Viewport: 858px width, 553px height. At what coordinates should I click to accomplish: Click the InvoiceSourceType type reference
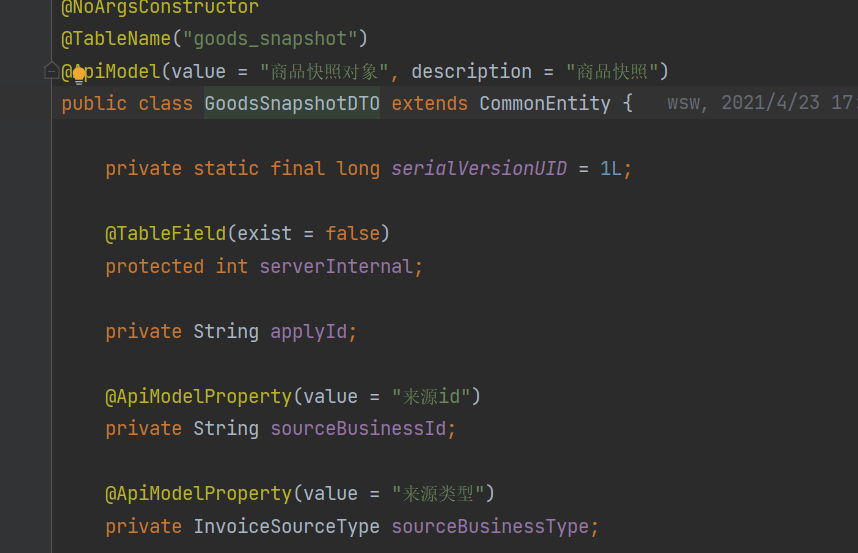[x=286, y=526]
